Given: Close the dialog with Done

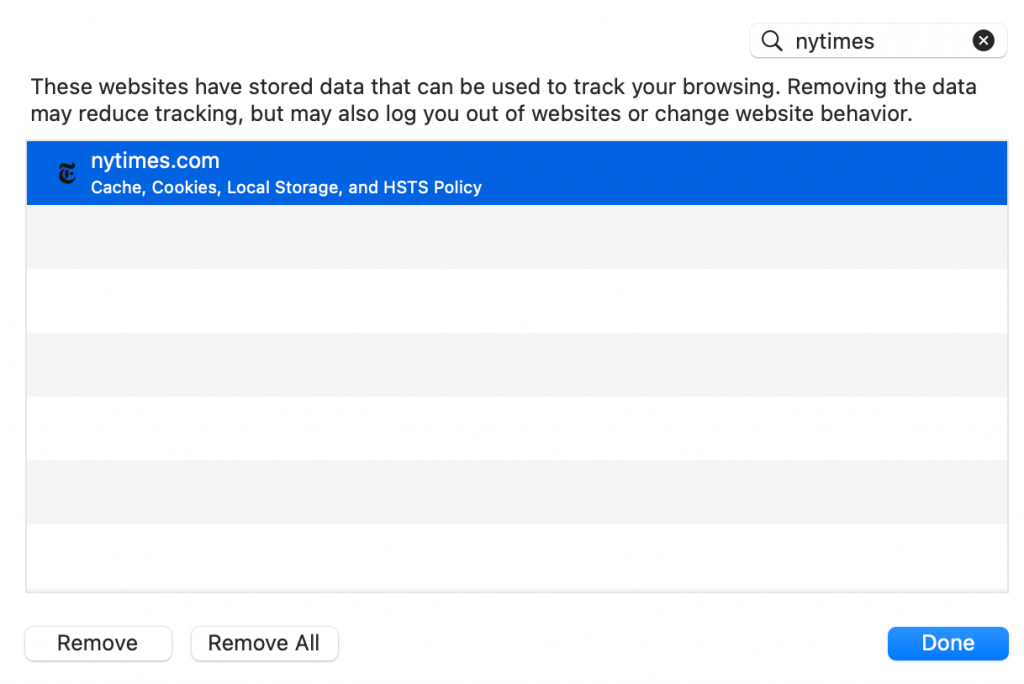Looking at the screenshot, I should (948, 643).
